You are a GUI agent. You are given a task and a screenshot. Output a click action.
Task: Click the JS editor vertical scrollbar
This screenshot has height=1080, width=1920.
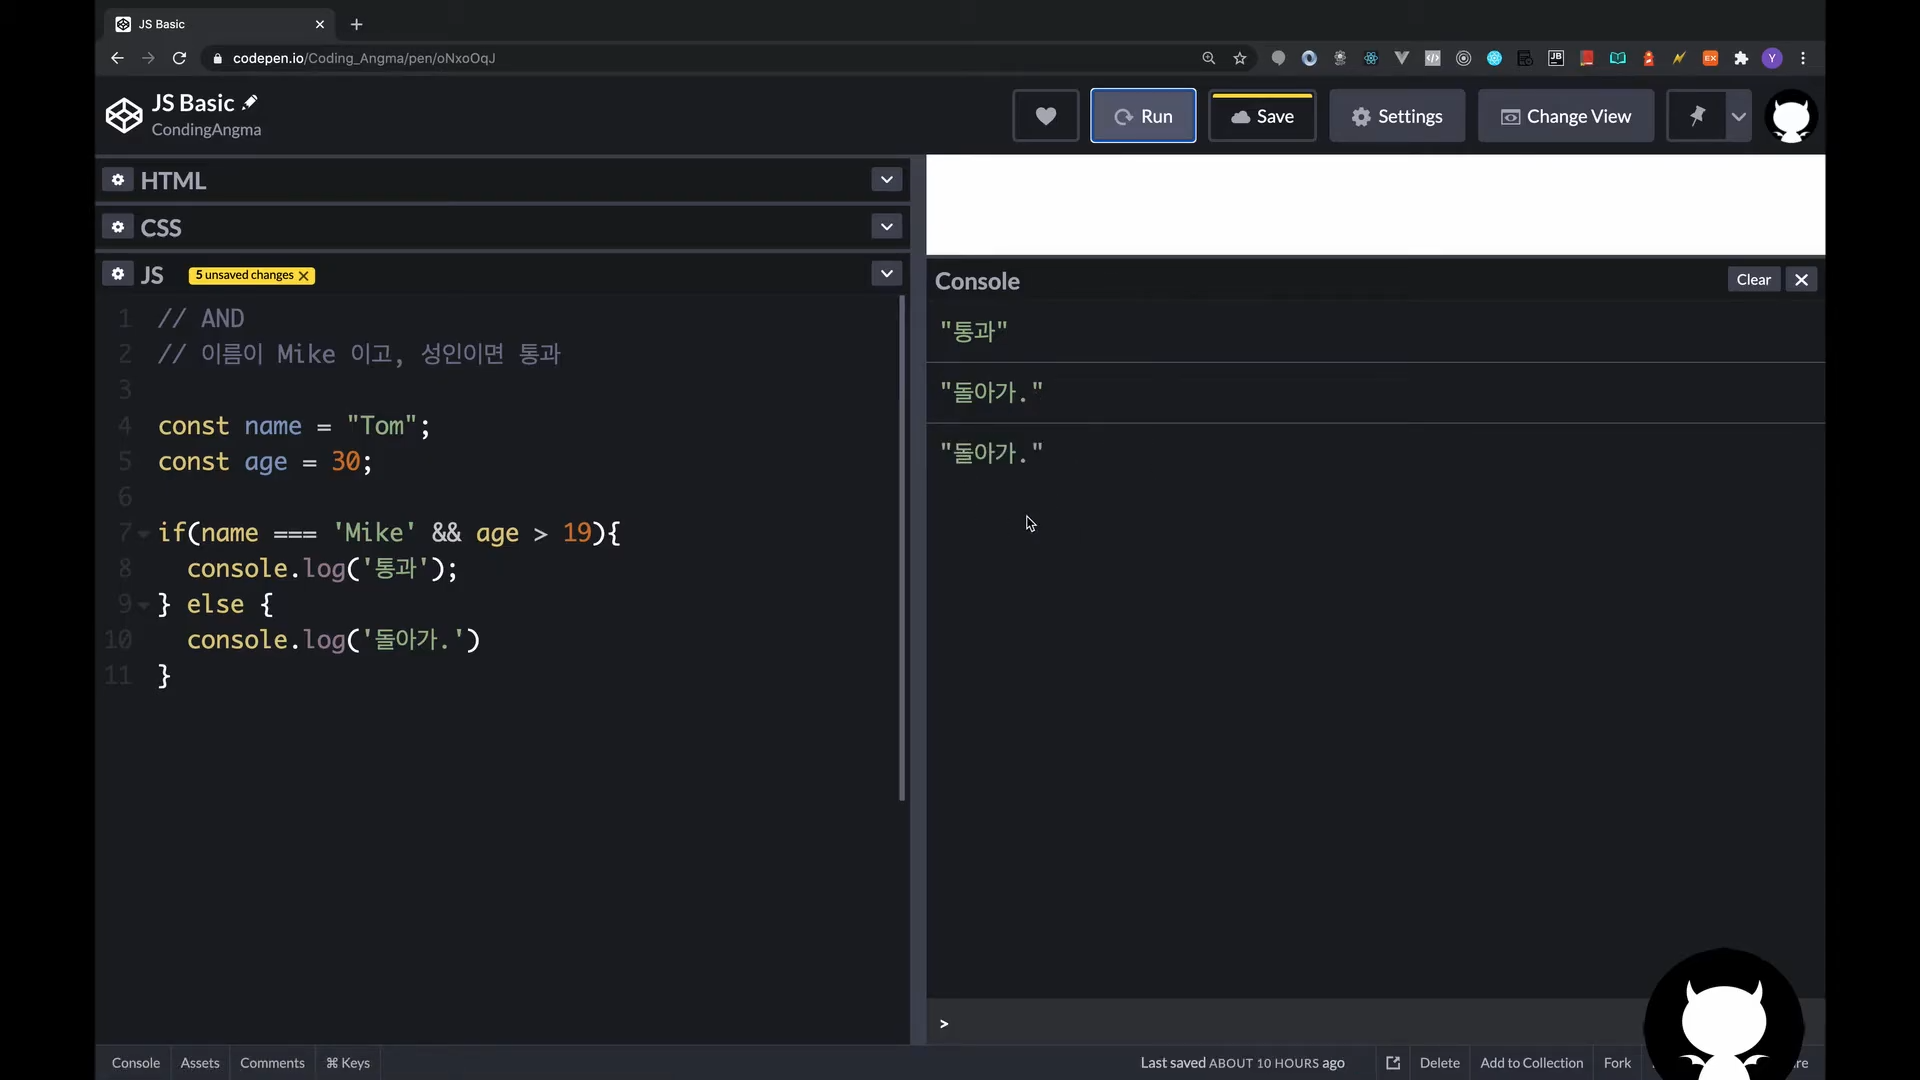pyautogui.click(x=902, y=548)
